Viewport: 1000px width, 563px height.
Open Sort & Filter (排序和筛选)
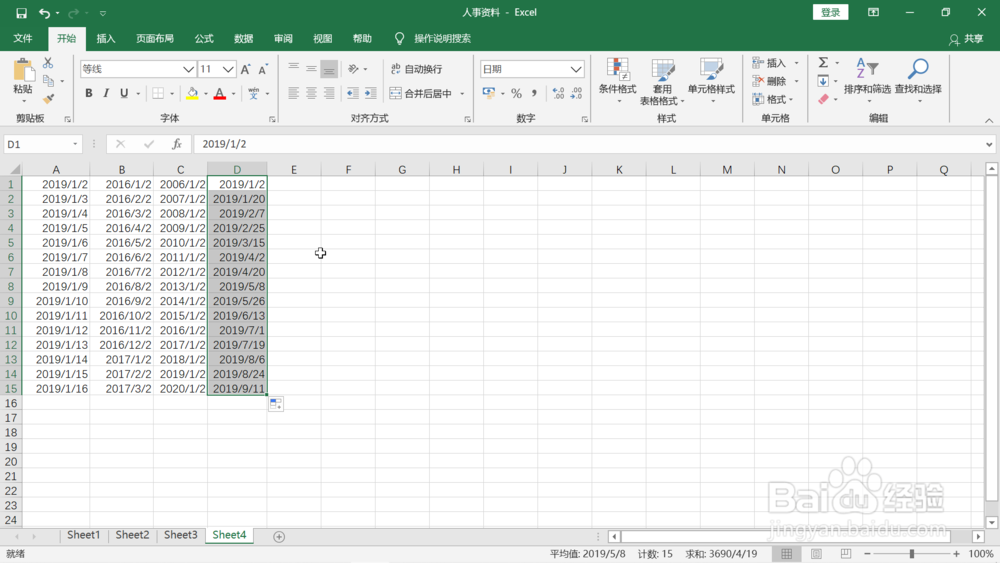[x=867, y=80]
